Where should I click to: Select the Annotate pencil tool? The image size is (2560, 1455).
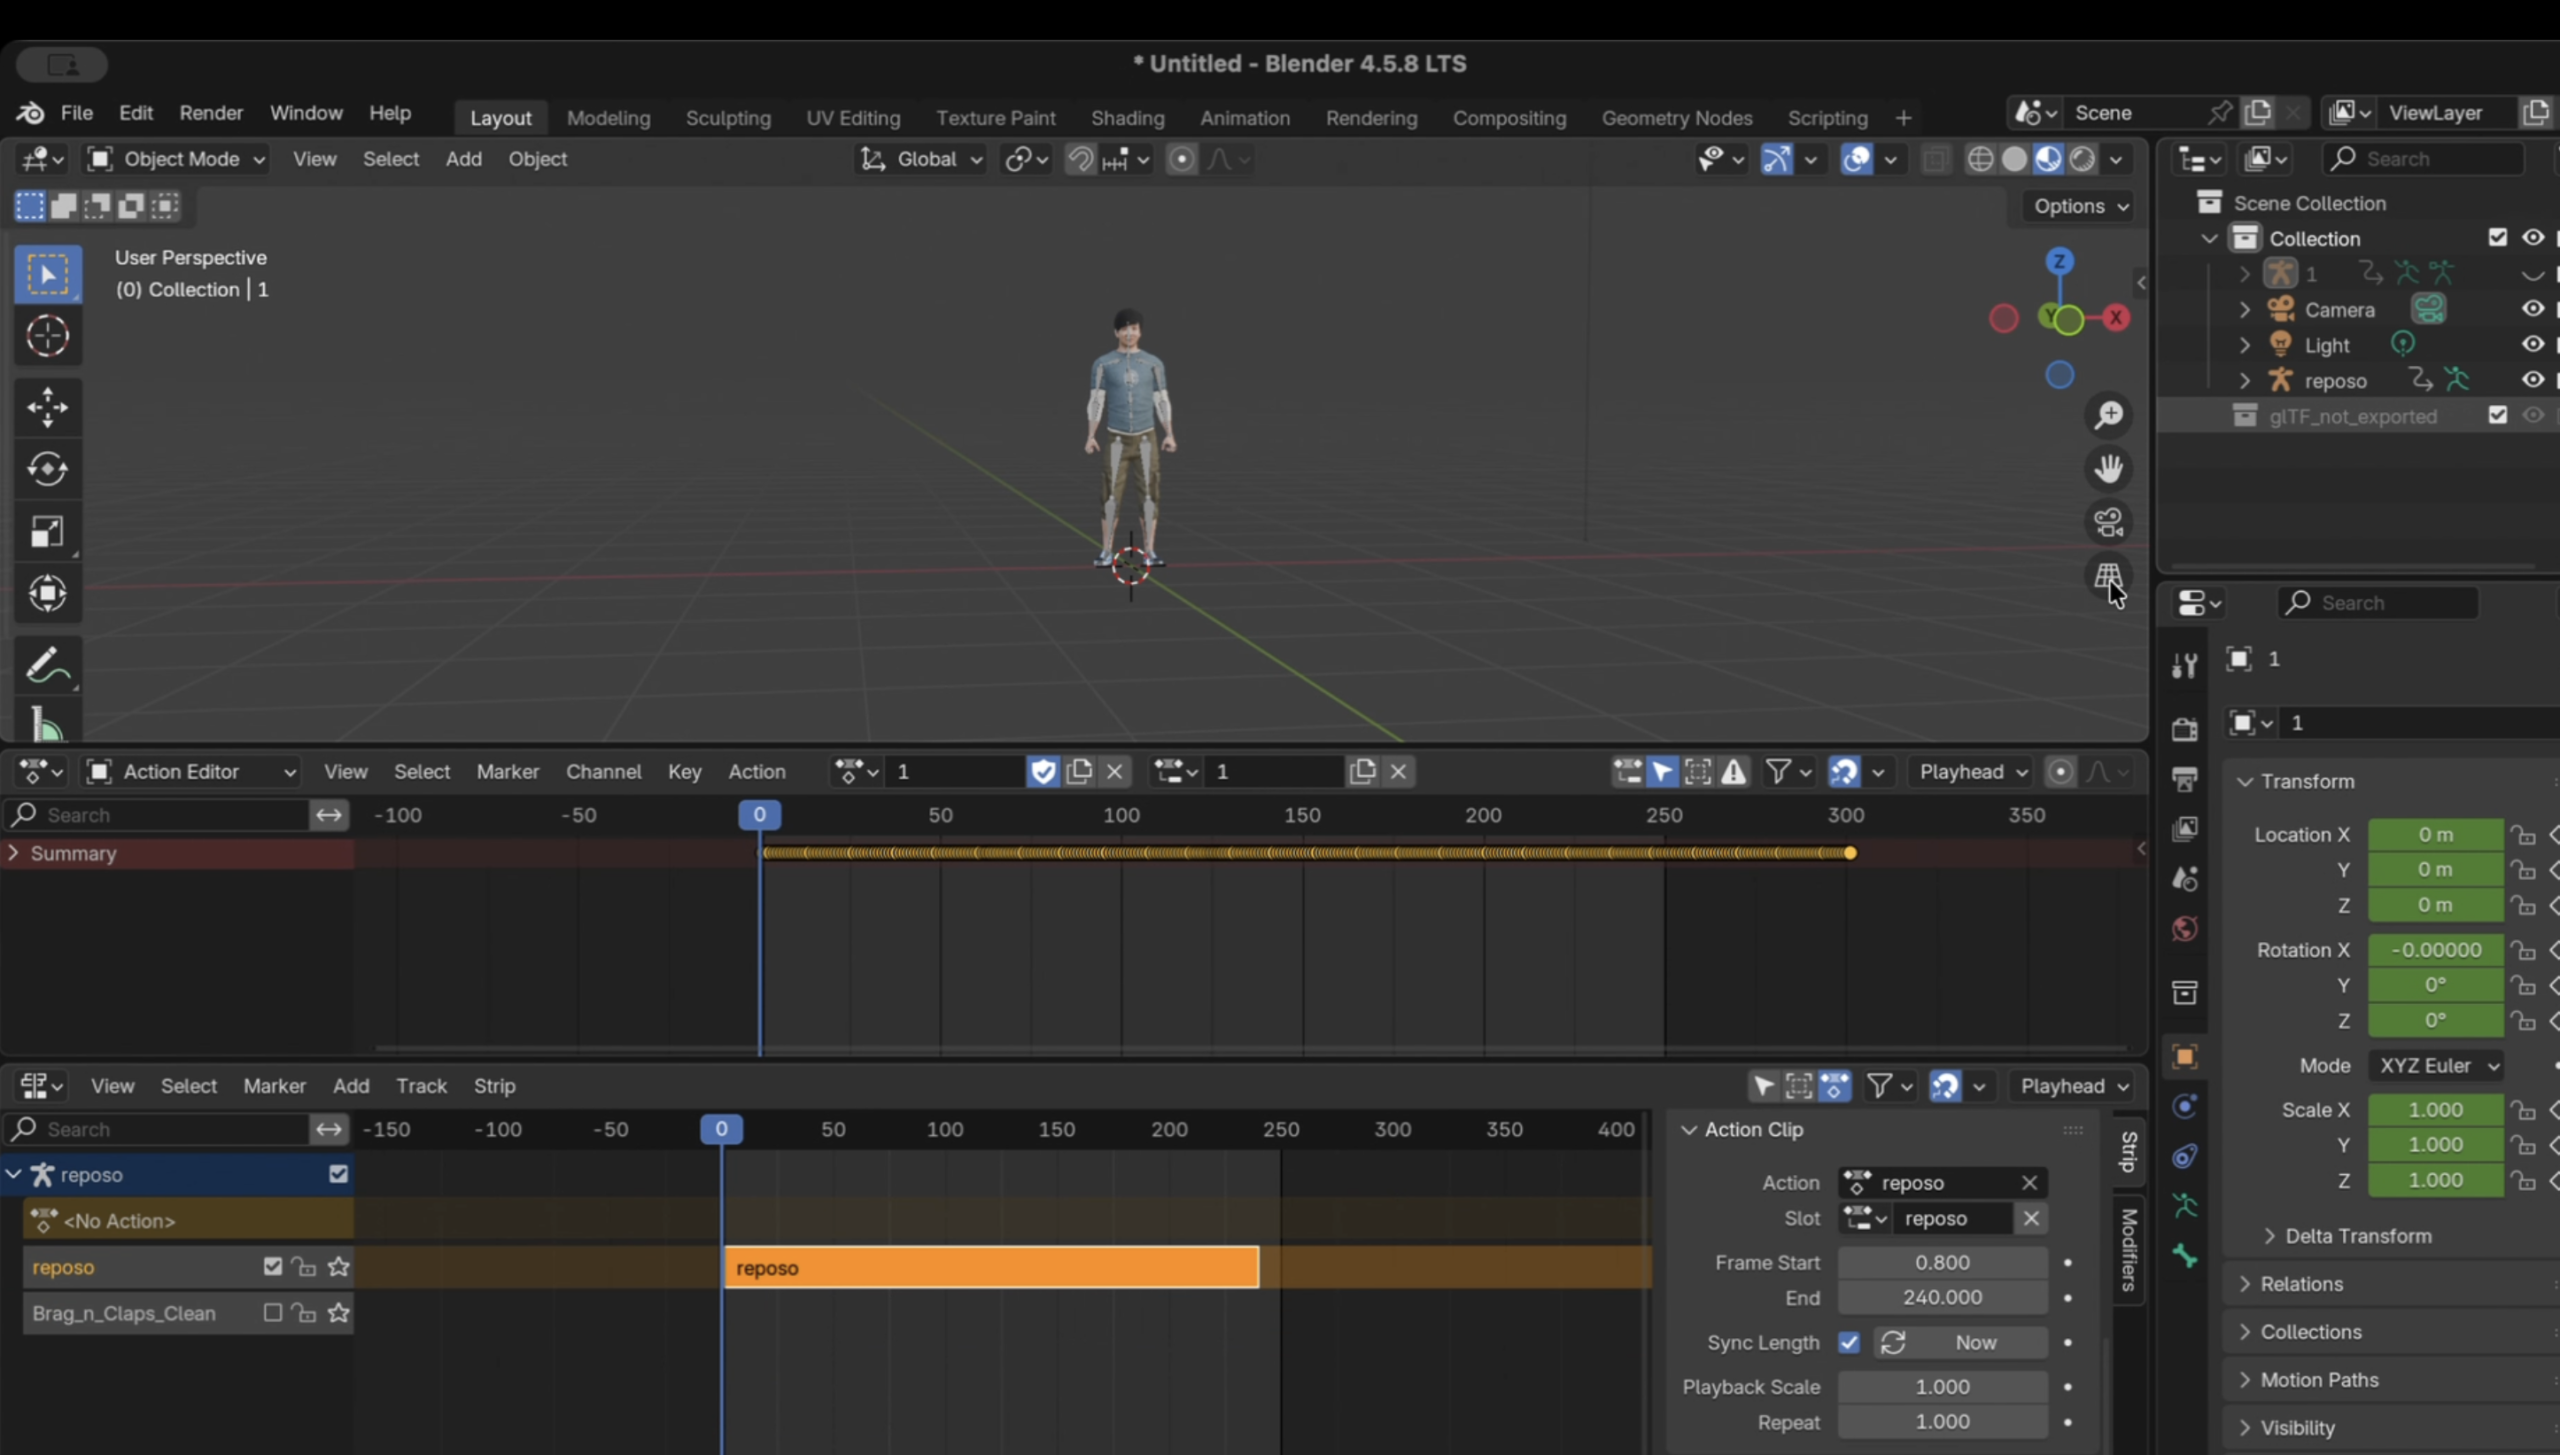click(47, 666)
